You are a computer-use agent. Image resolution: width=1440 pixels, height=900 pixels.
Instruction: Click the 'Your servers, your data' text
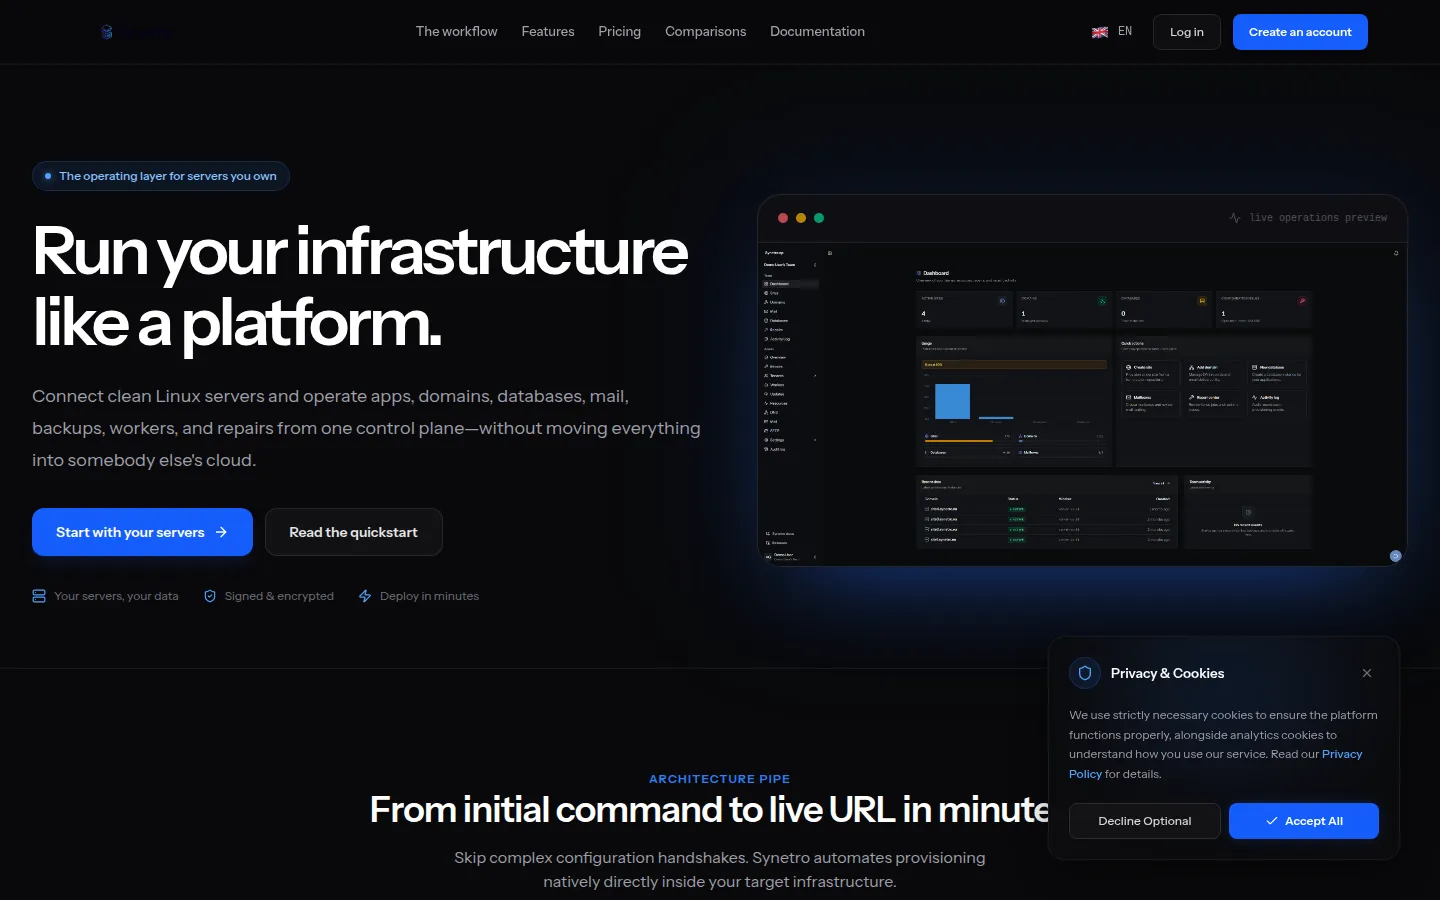tap(116, 596)
